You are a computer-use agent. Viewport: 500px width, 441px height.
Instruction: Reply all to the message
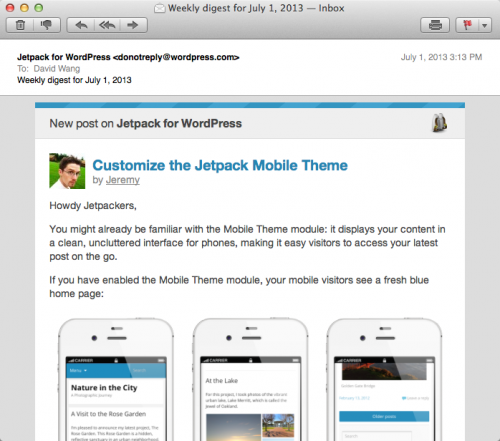[x=107, y=25]
